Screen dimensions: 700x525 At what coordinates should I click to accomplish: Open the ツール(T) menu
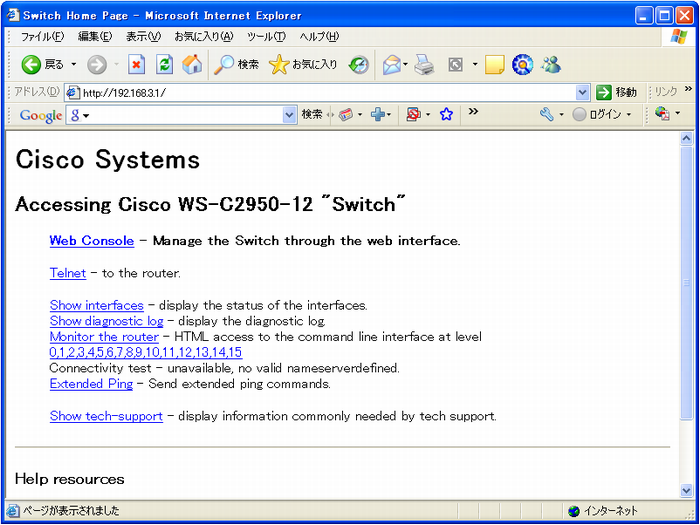(x=266, y=37)
